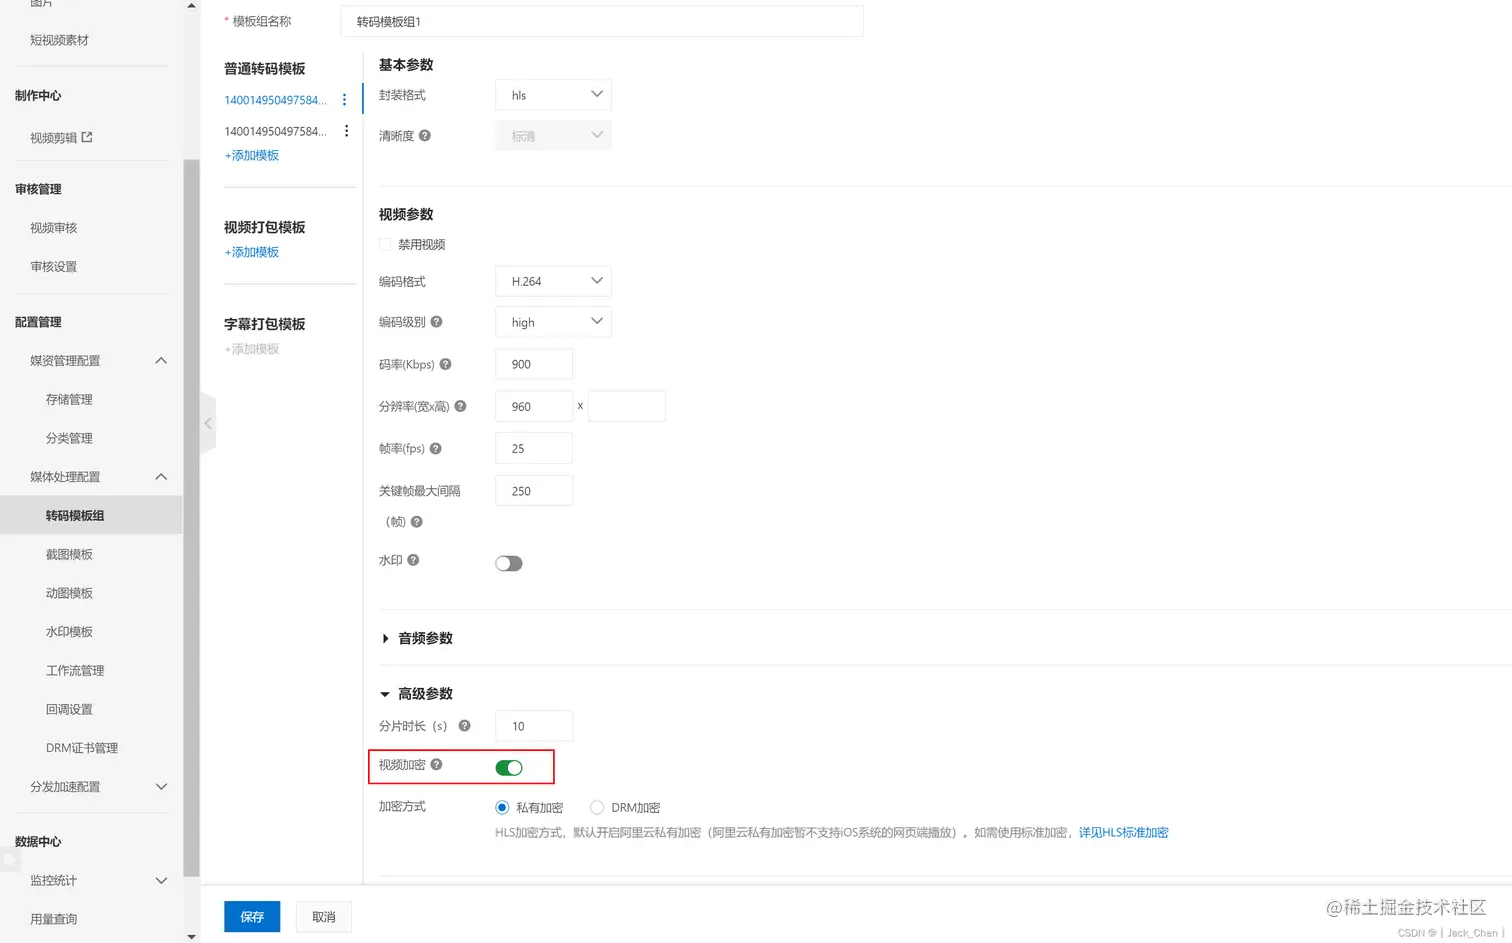Click the 码率 field containing 900
The width and height of the screenshot is (1512, 943).
point(534,364)
